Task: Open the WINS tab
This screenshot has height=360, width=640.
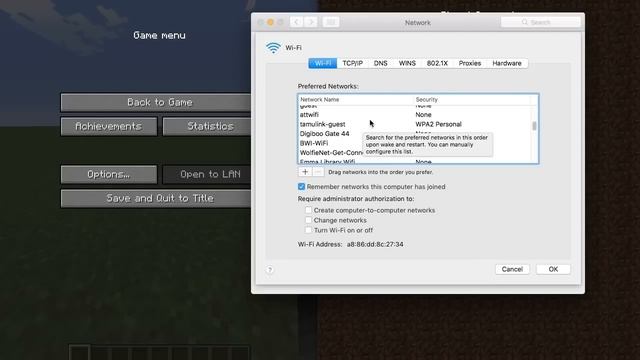Action: [407, 63]
